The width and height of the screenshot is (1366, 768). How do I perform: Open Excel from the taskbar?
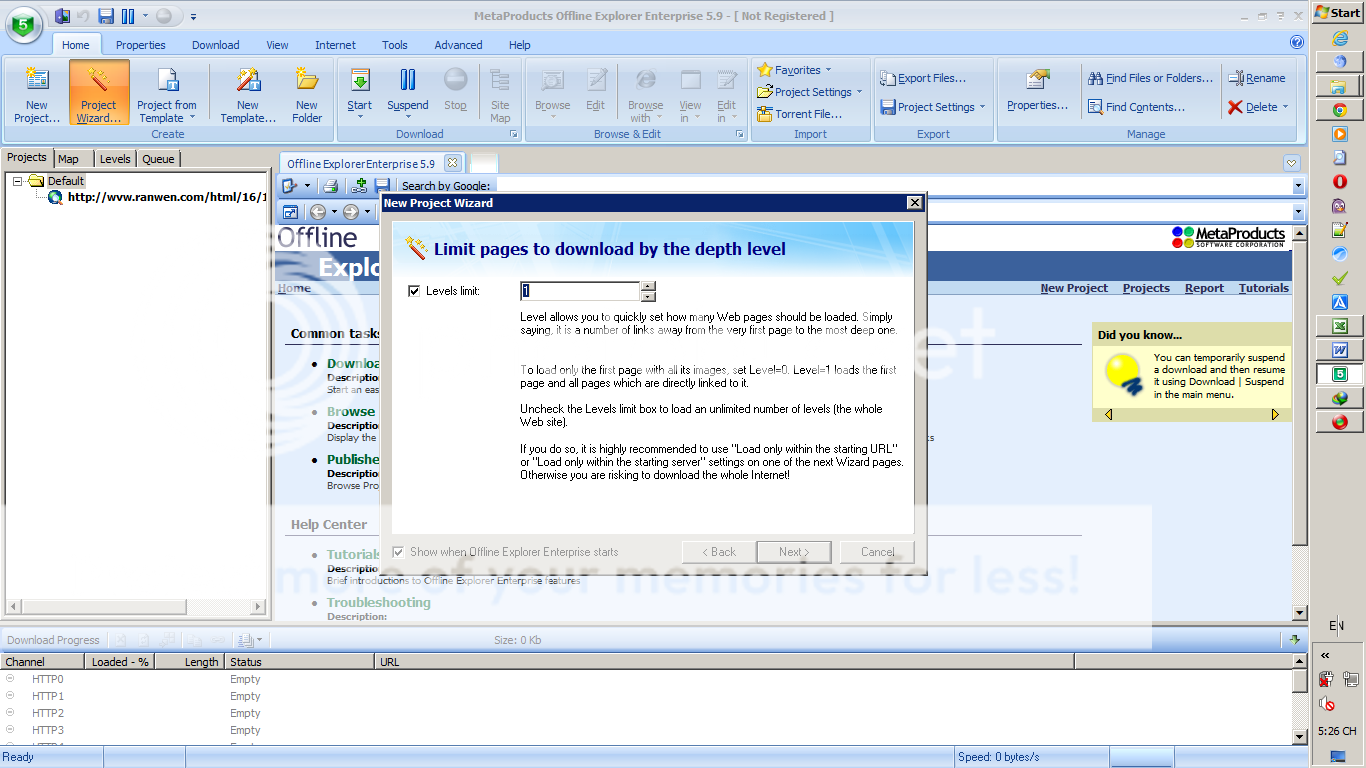coord(1339,326)
